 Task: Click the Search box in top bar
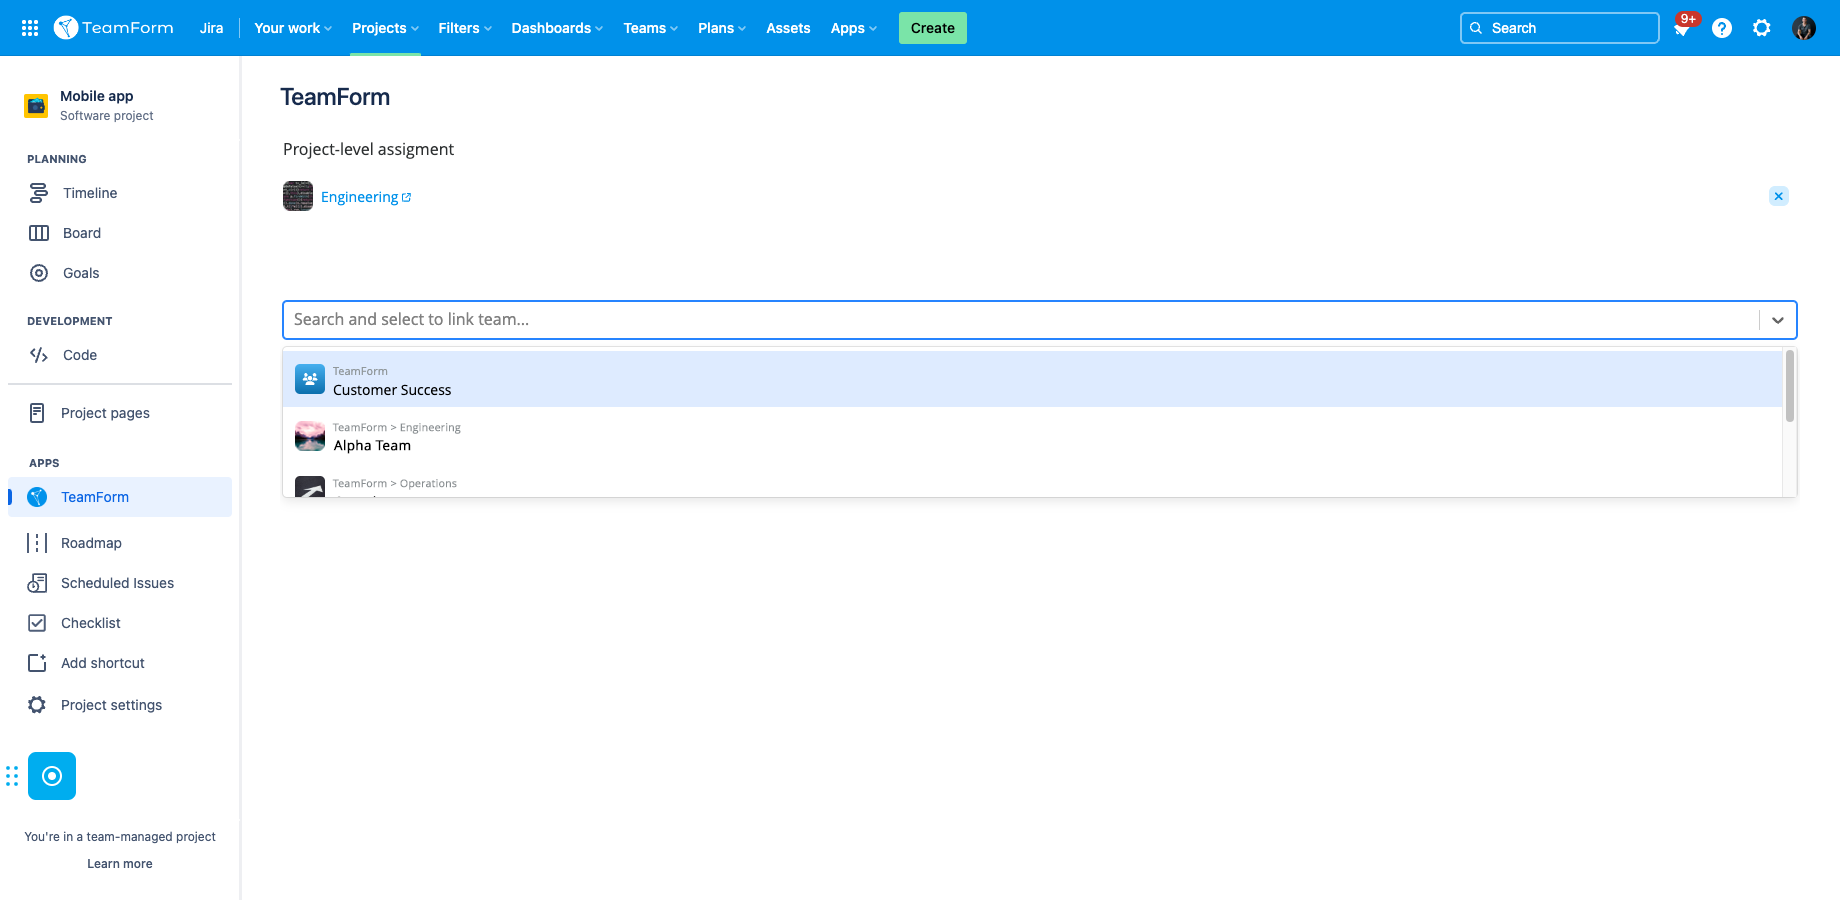1559,28
